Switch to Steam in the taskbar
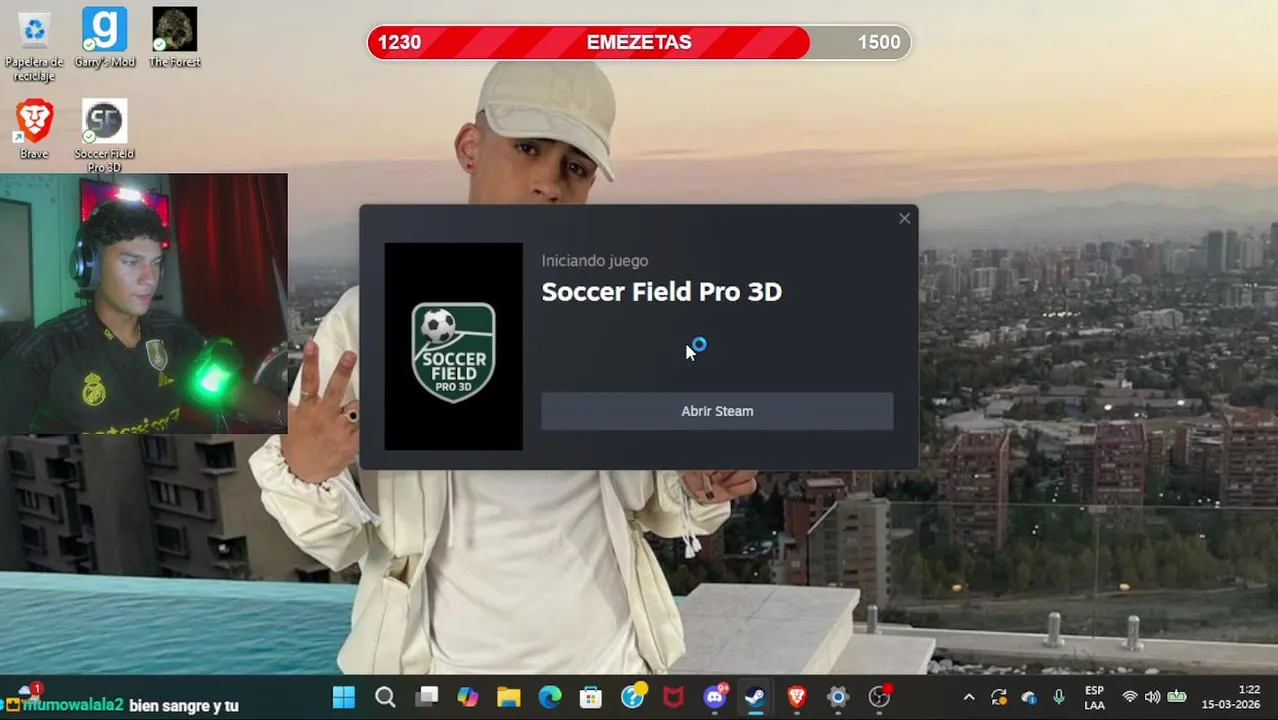Image resolution: width=1278 pixels, height=720 pixels. [756, 697]
